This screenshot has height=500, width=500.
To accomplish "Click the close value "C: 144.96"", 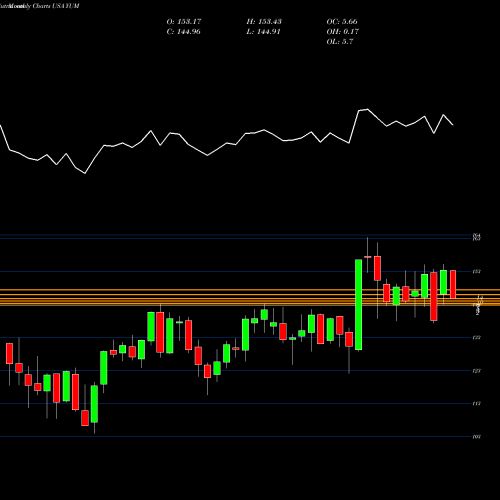I will [183, 32].
